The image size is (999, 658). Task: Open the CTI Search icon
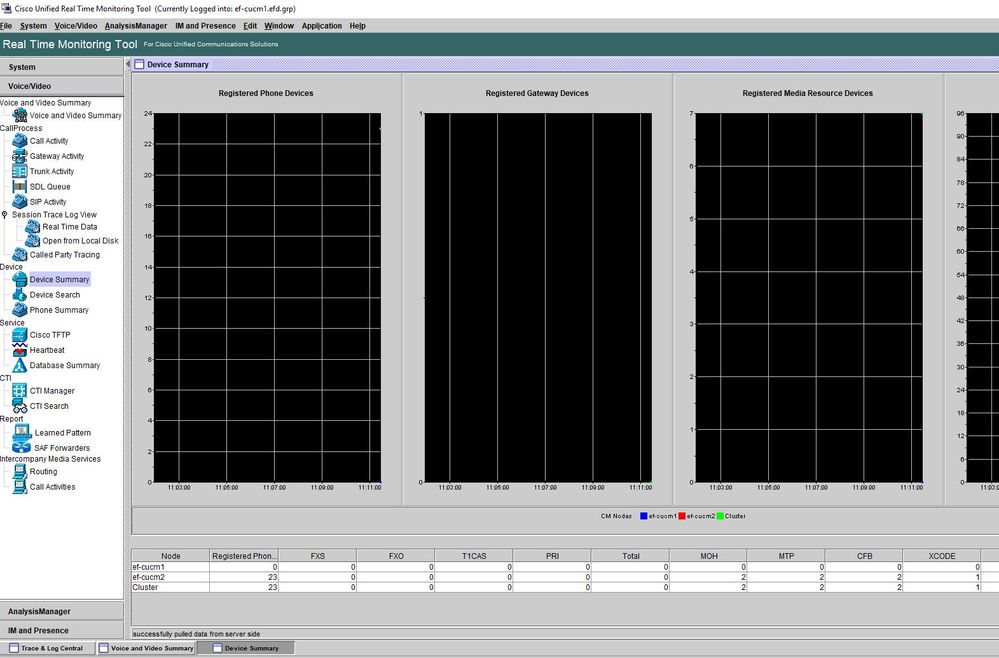click(x=20, y=406)
